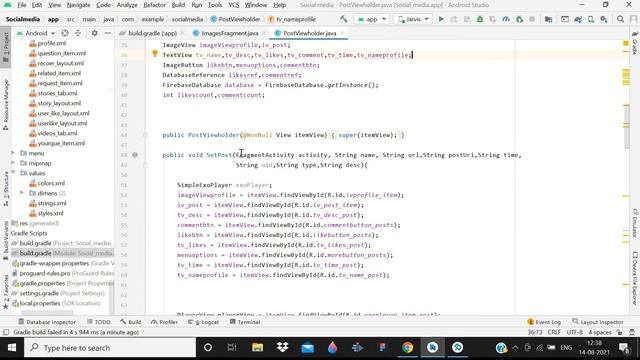Click the yellow lightbulb intention icon
The image size is (640, 360).
point(155,53)
